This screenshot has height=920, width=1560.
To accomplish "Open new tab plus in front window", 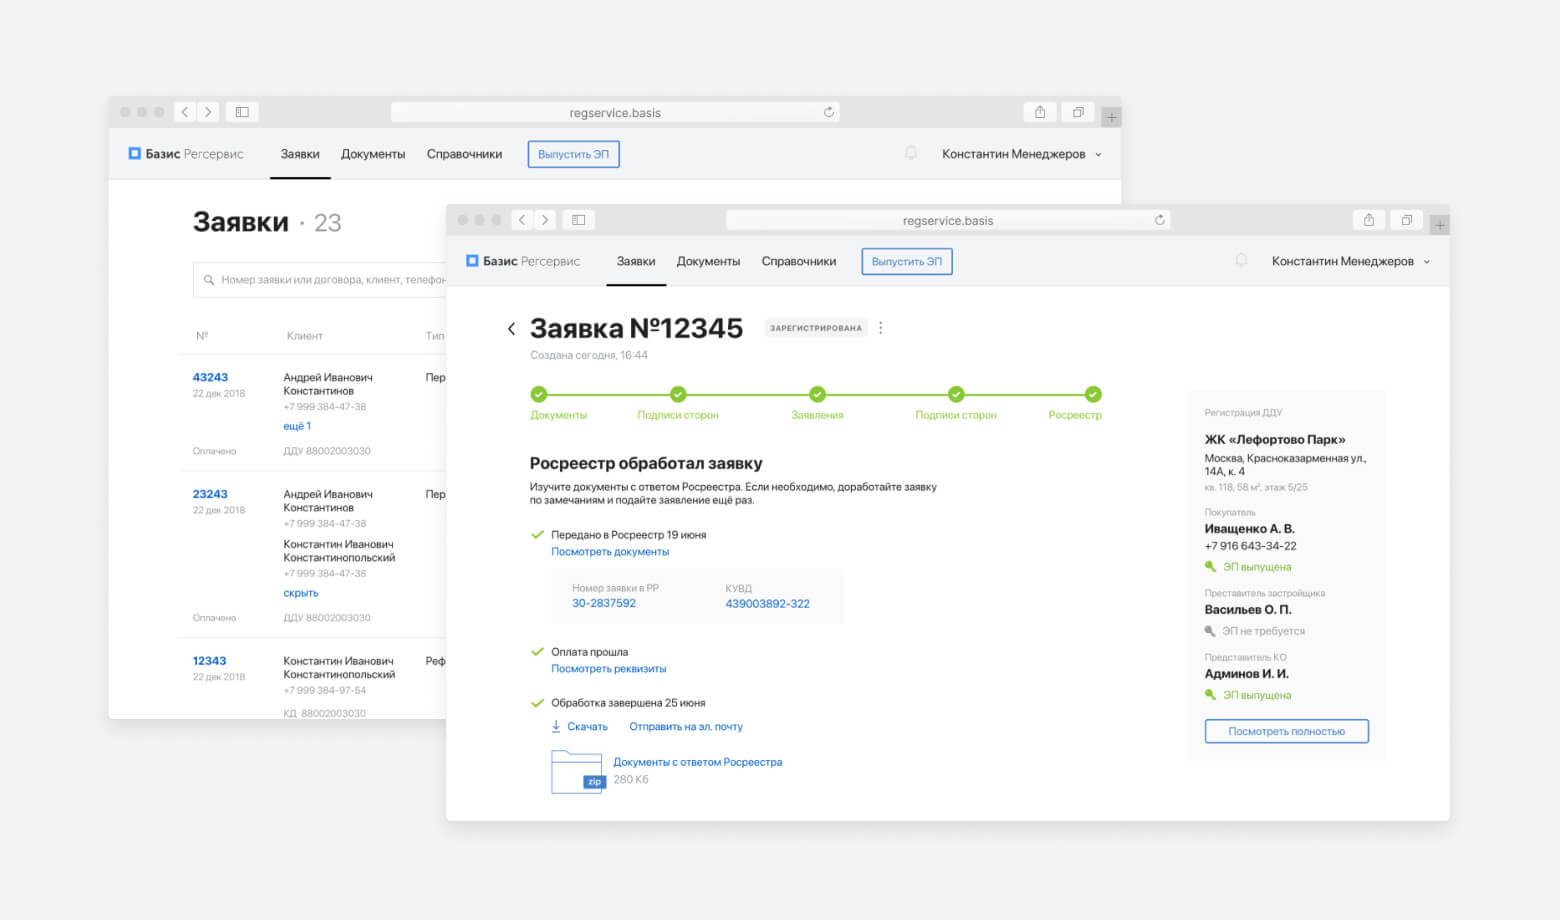I will (x=1440, y=225).
